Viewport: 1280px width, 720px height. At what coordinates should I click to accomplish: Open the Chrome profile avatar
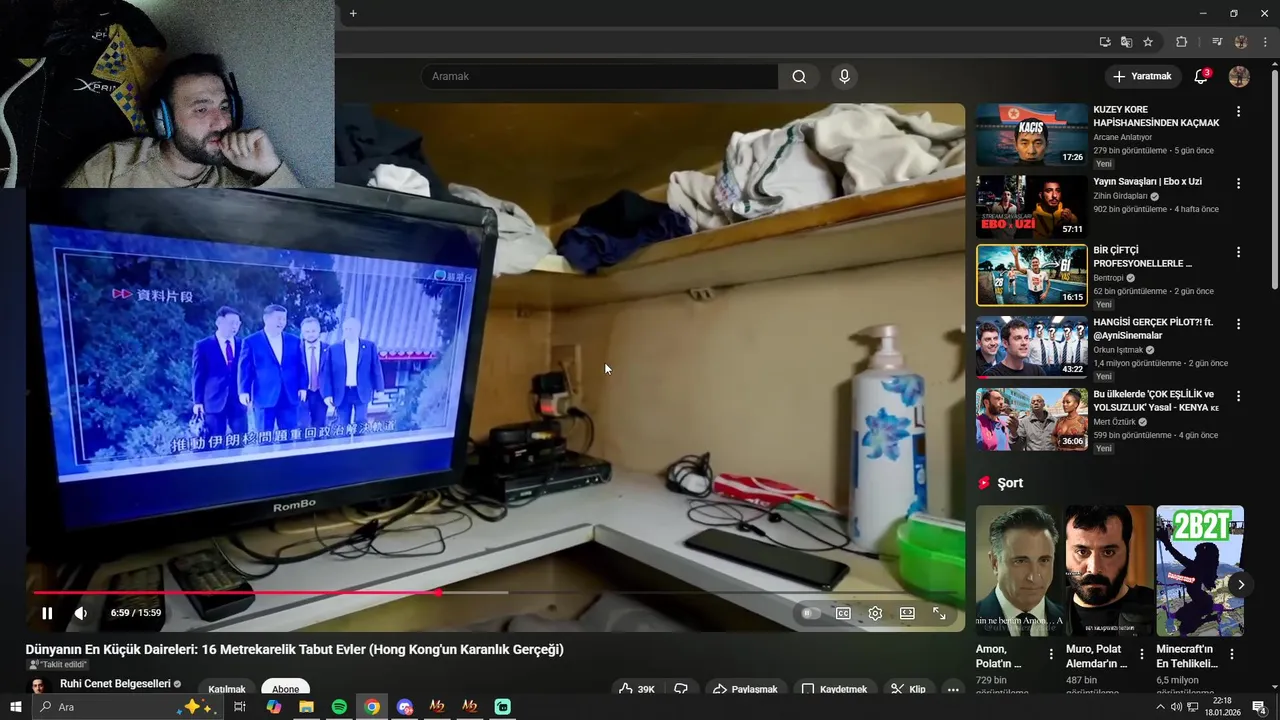click(1241, 42)
